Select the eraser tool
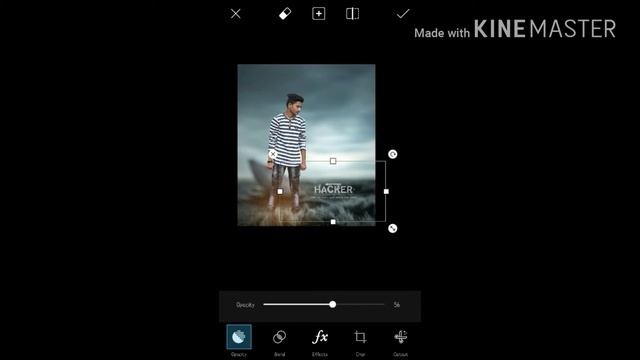 click(285, 14)
